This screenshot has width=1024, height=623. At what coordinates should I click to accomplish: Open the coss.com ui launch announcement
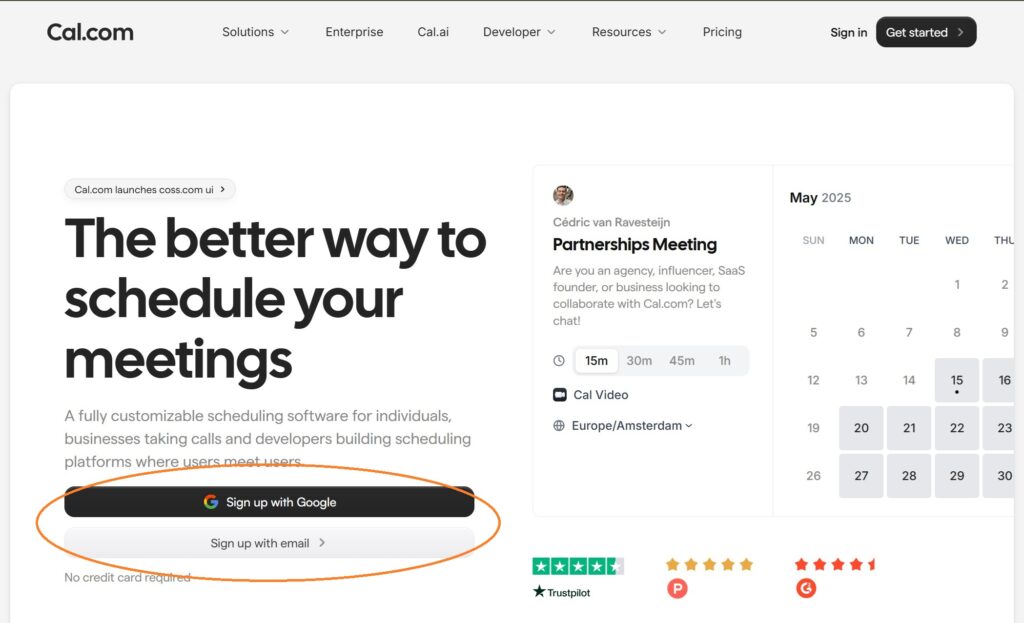pos(150,189)
